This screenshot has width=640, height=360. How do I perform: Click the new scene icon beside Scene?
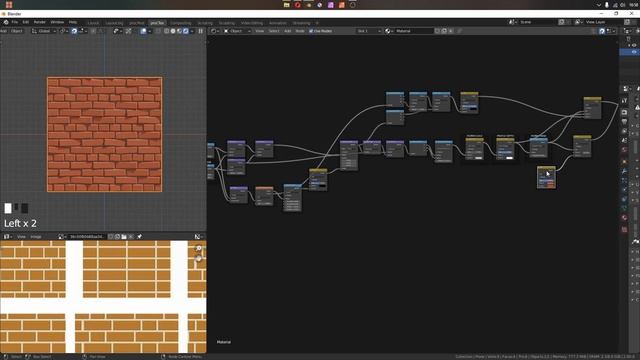(562, 22)
